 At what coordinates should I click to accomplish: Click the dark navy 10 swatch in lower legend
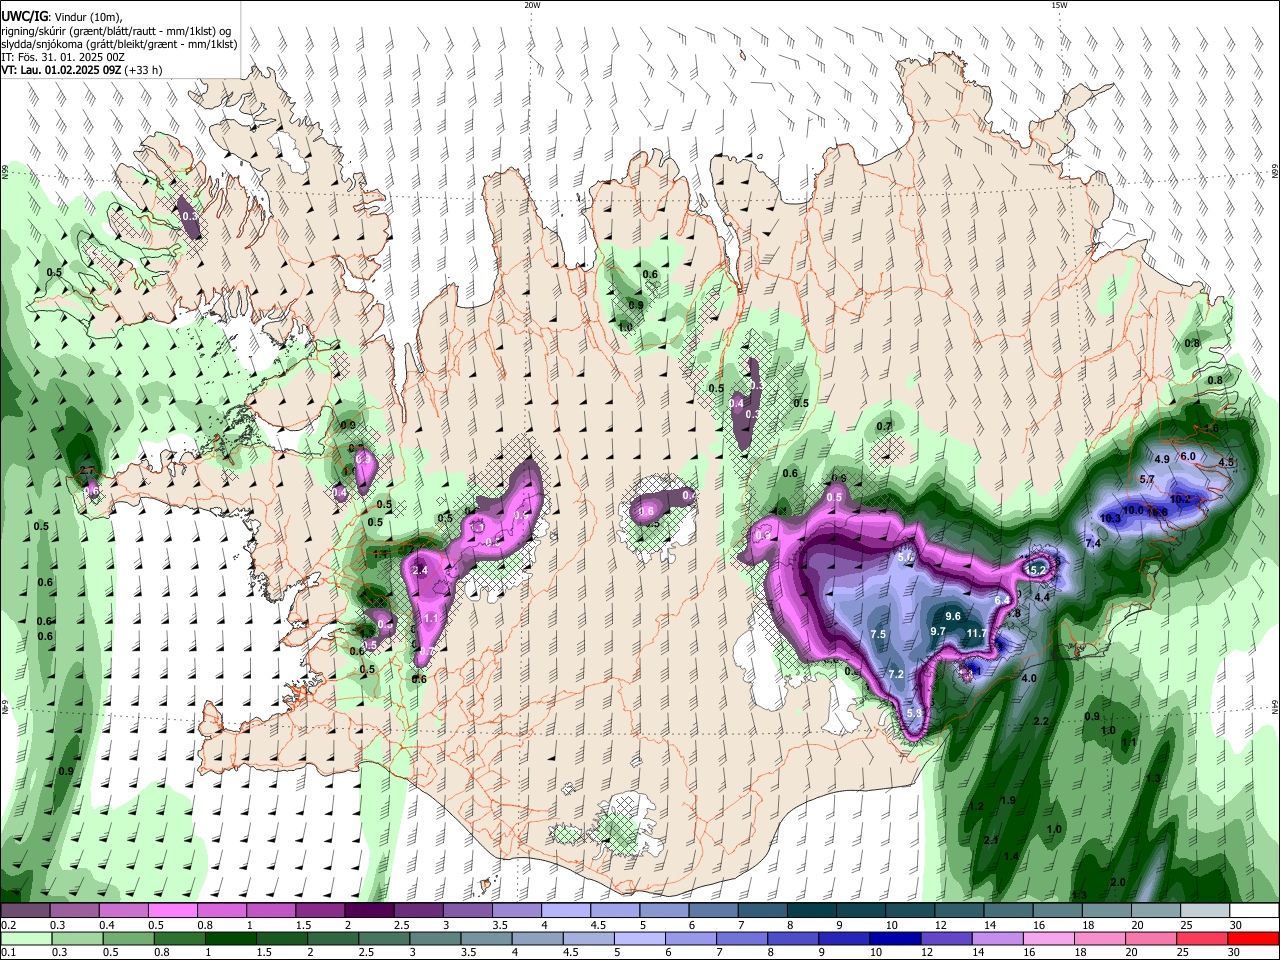point(893,938)
